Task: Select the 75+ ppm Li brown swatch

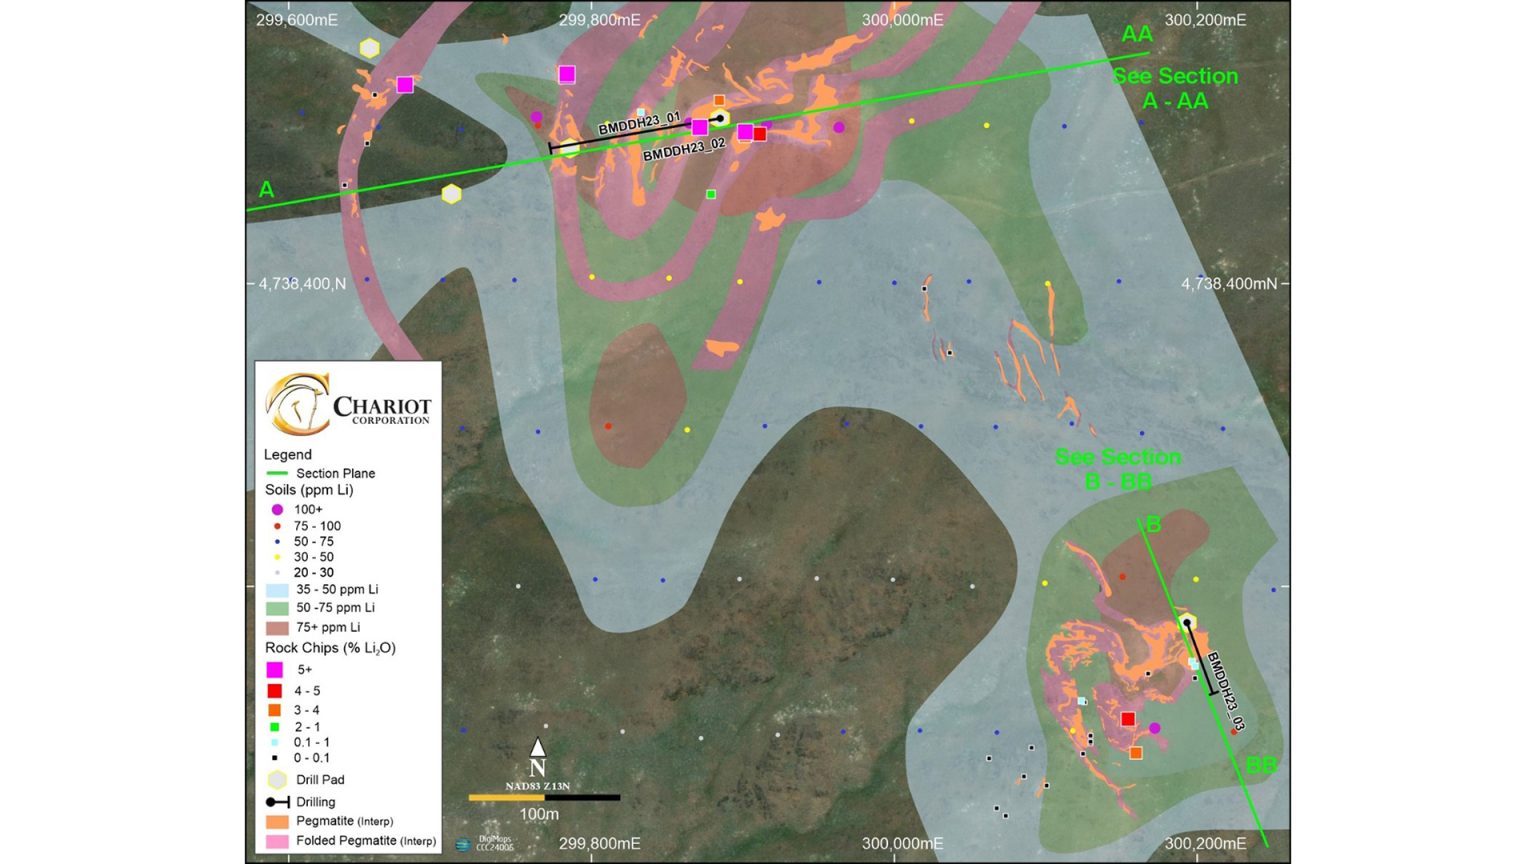Action: click(x=277, y=628)
